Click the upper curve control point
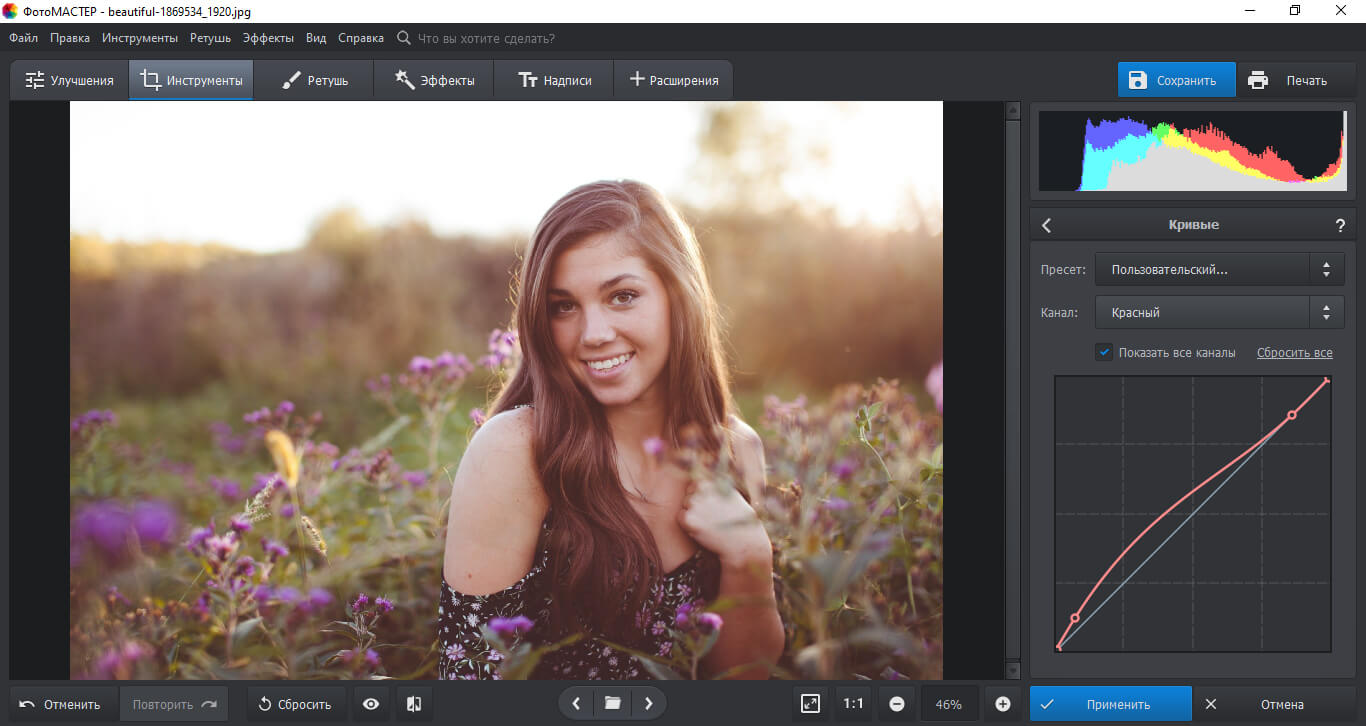The width and height of the screenshot is (1366, 726). pyautogui.click(x=1291, y=414)
